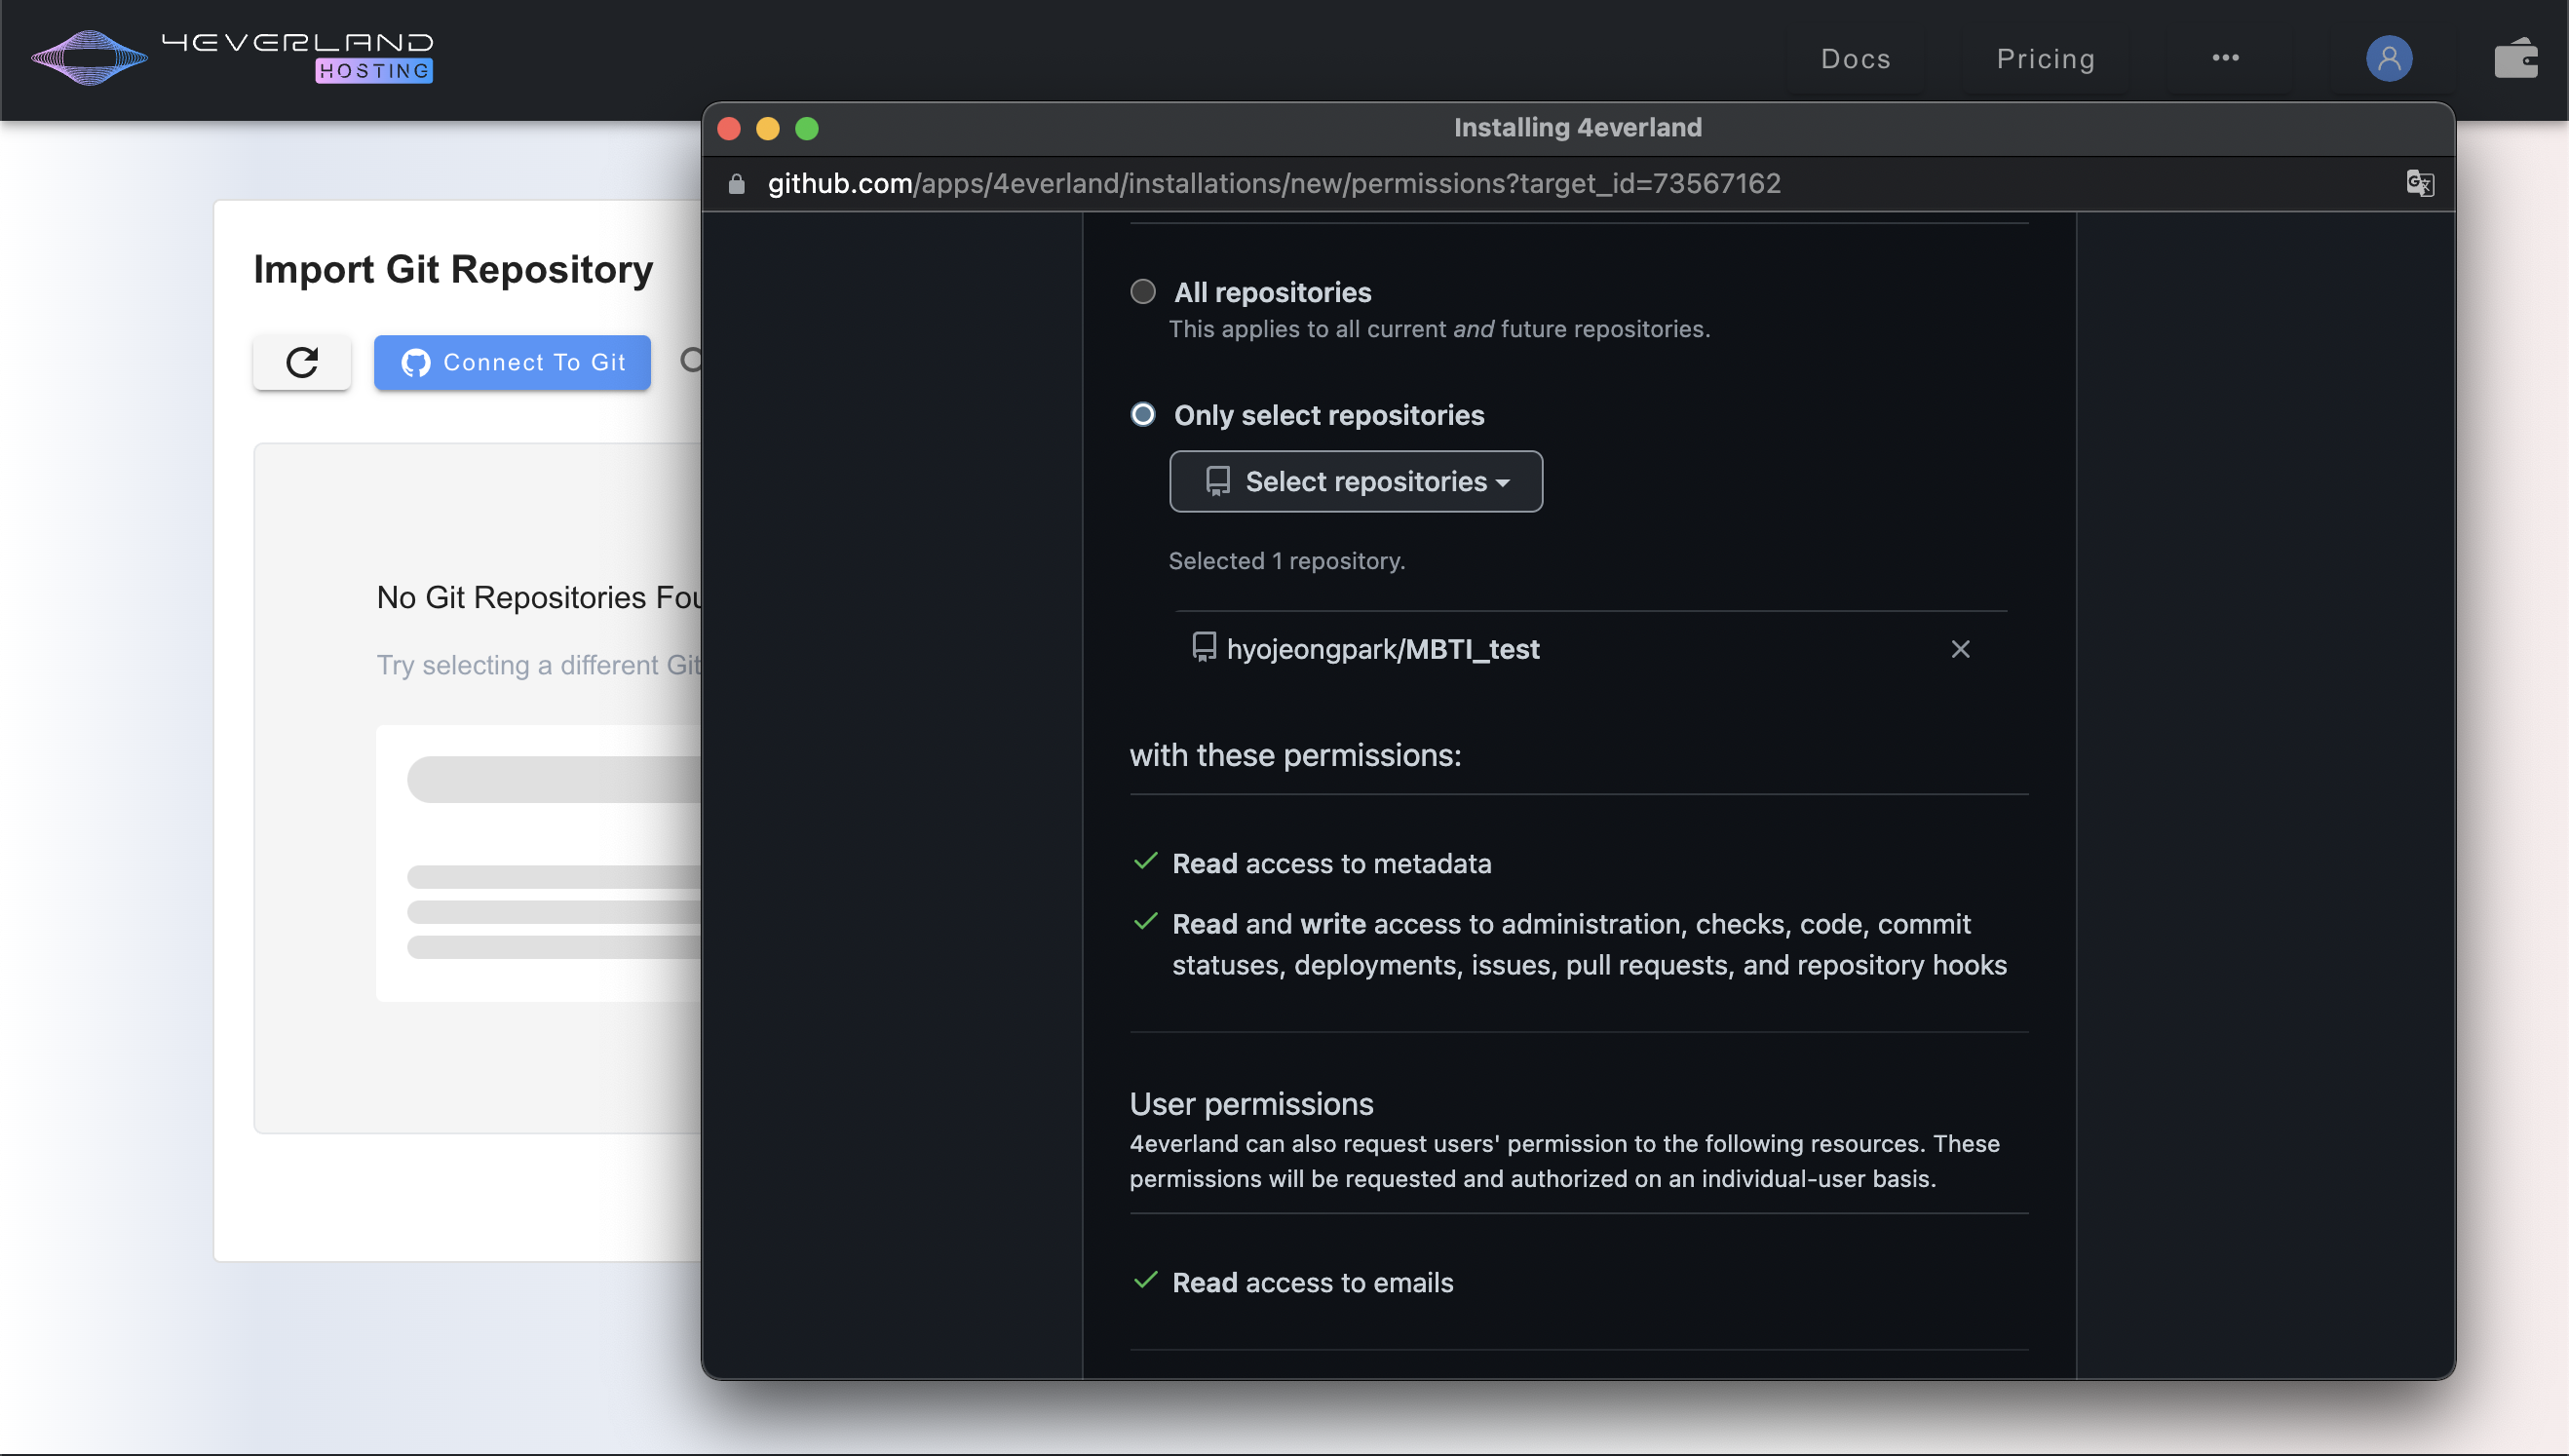Click the refresh repositories icon button
Image resolution: width=2569 pixels, height=1456 pixels.
tap(302, 362)
